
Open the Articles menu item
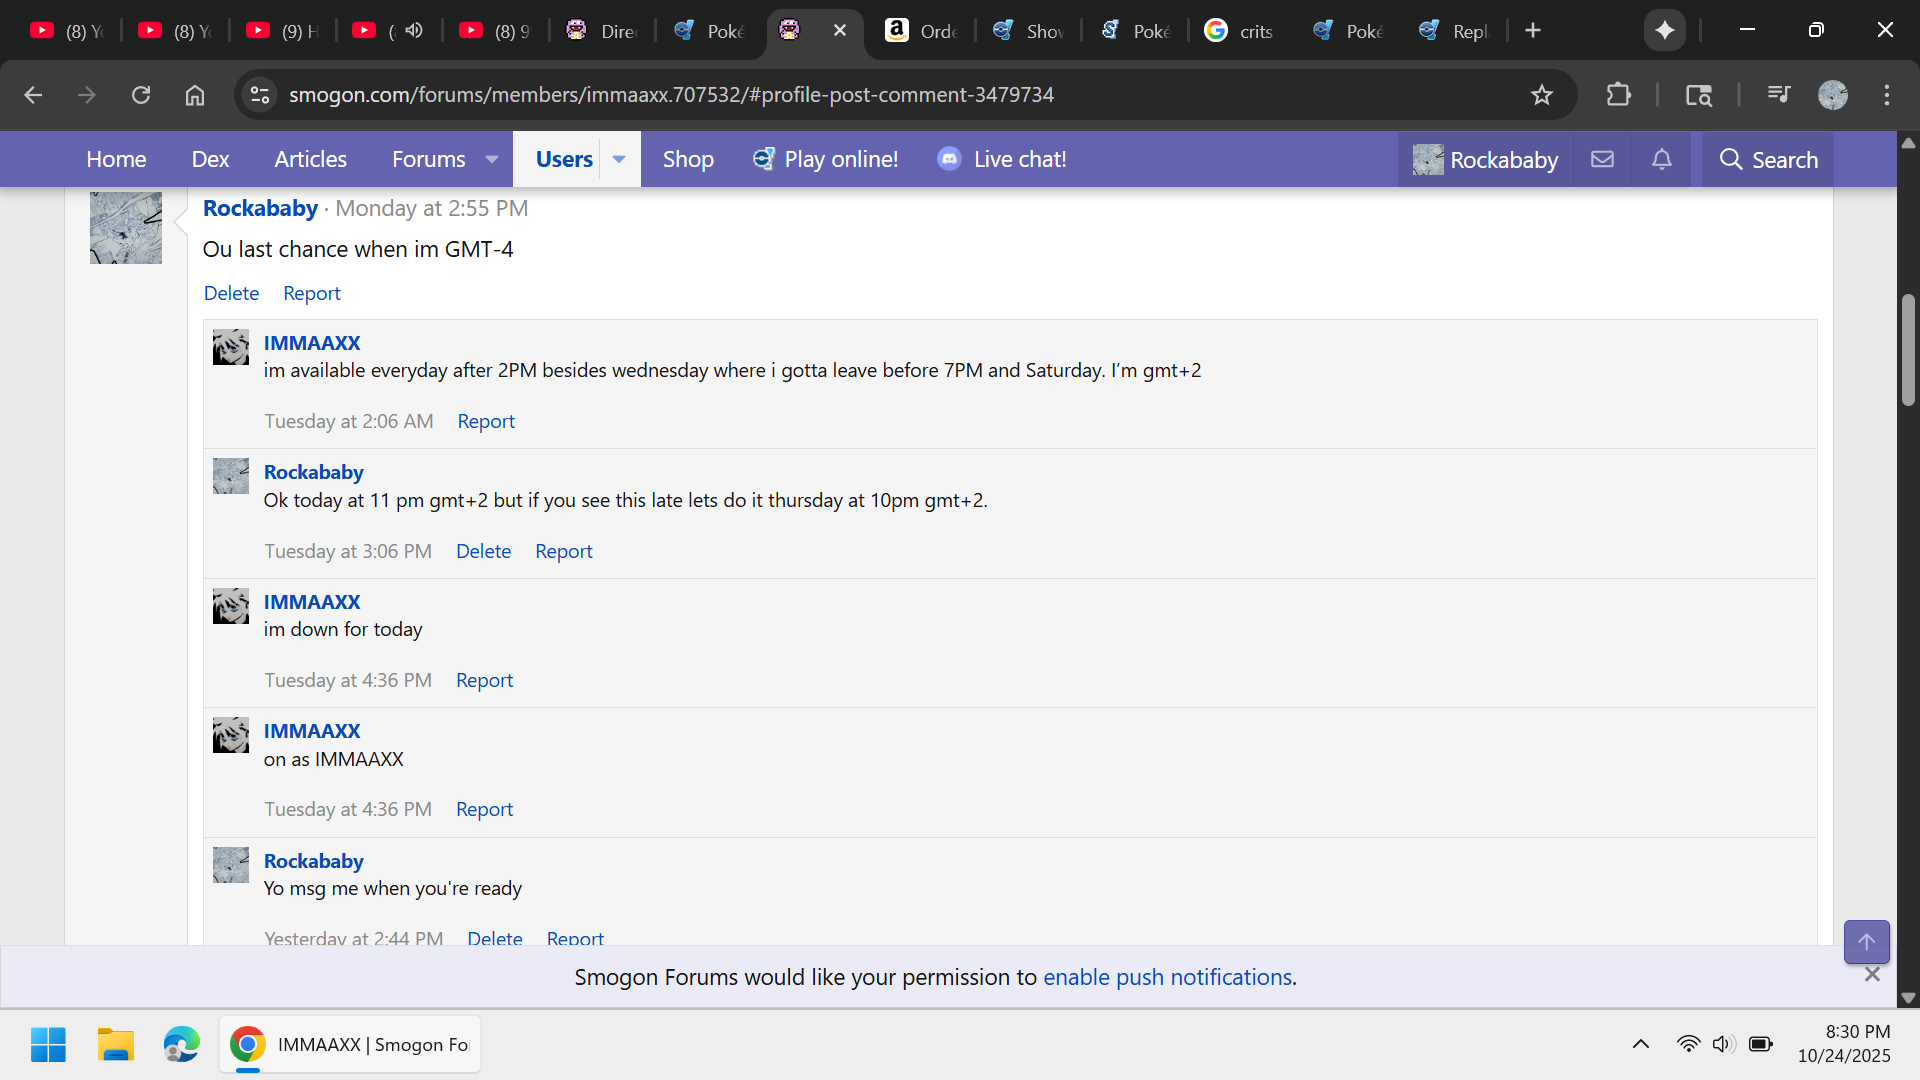pyautogui.click(x=310, y=159)
